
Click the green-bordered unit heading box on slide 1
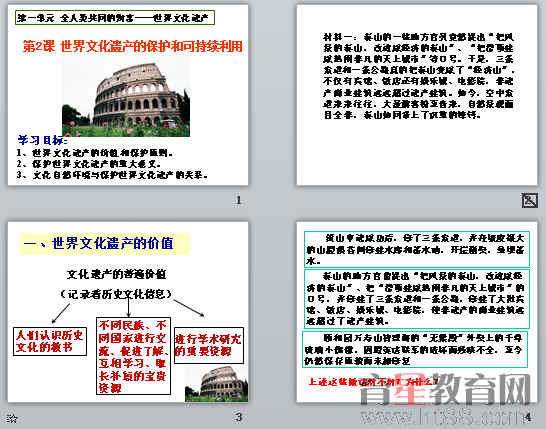[115, 18]
